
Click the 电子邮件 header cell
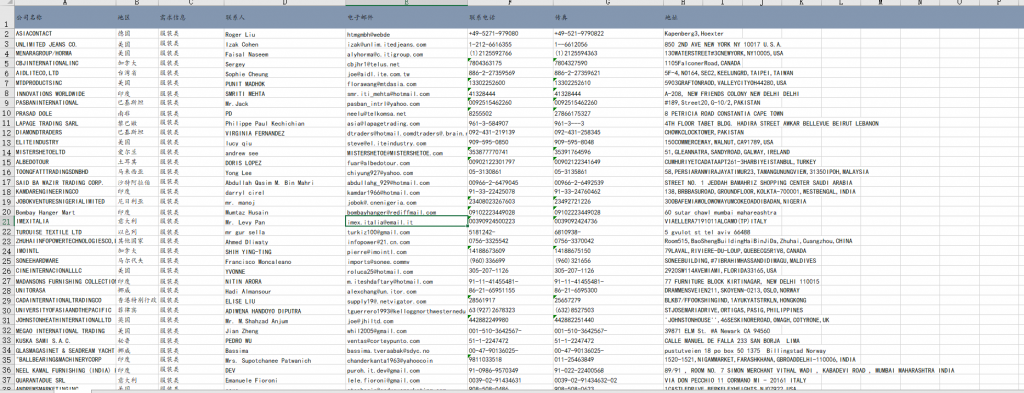(406, 17)
